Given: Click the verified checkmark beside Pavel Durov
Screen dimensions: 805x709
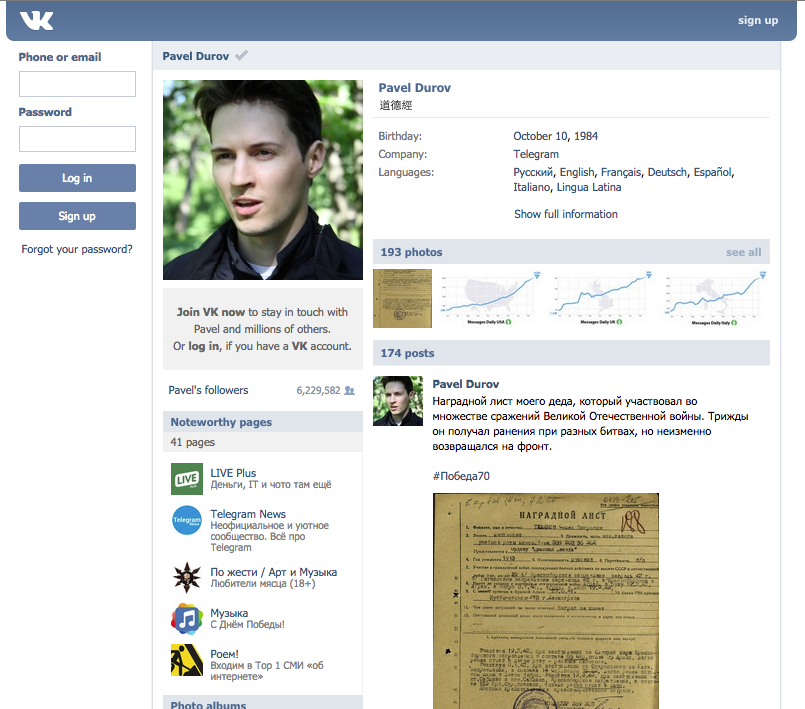Looking at the screenshot, I should click(x=241, y=55).
